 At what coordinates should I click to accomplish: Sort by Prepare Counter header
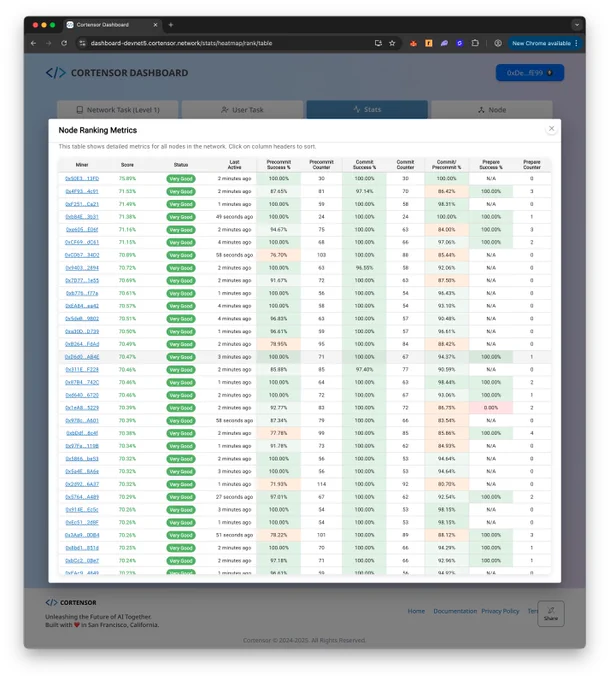point(532,165)
